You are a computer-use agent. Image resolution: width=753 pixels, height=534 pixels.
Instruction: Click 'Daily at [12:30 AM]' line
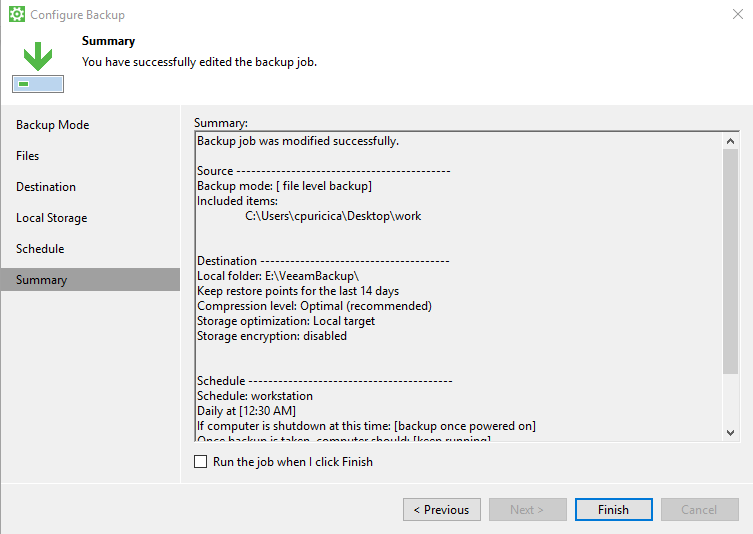[x=246, y=411]
